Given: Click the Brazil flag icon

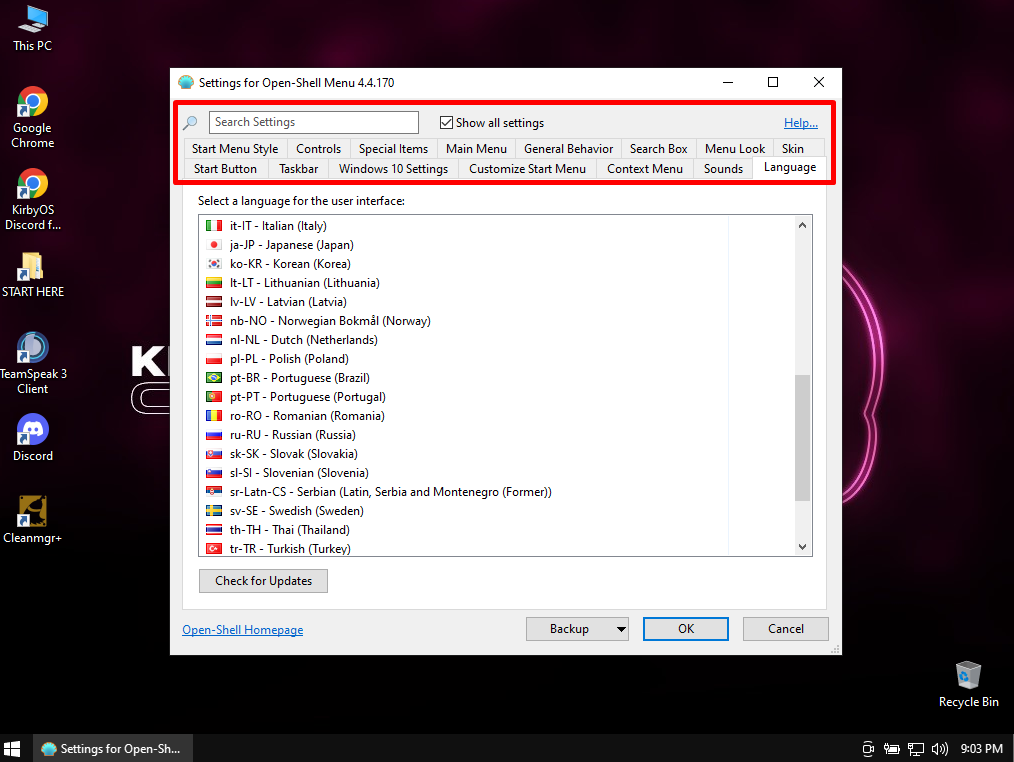Looking at the screenshot, I should pyautogui.click(x=214, y=378).
